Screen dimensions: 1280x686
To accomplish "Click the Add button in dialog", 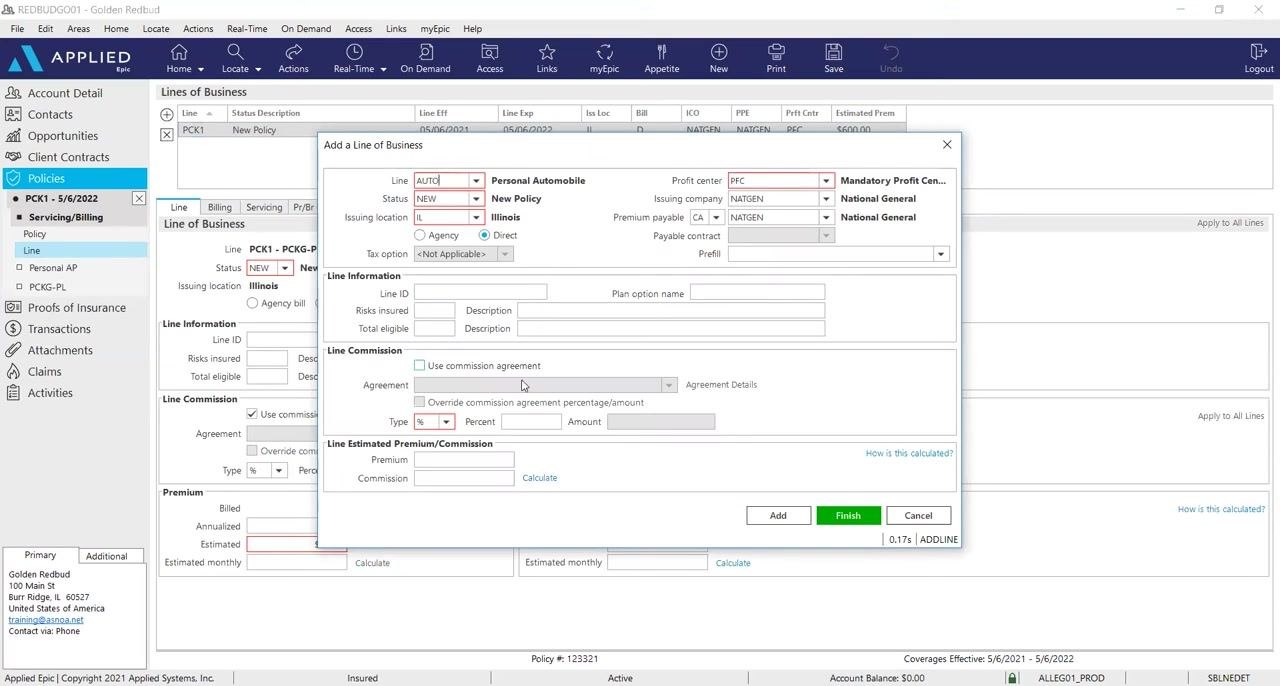I will point(778,516).
